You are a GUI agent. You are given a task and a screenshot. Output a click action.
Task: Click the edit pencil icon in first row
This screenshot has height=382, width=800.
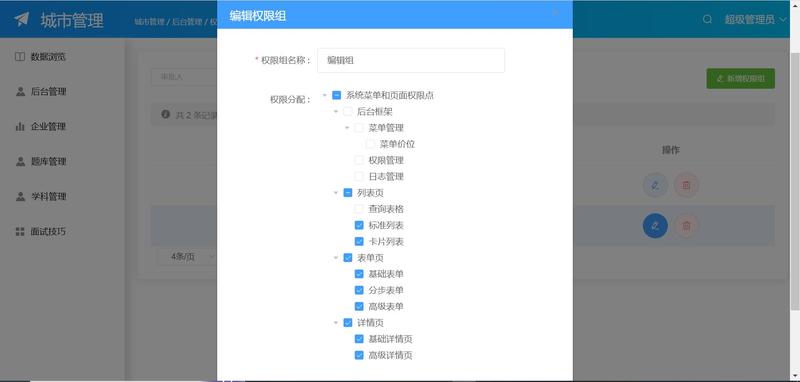655,185
